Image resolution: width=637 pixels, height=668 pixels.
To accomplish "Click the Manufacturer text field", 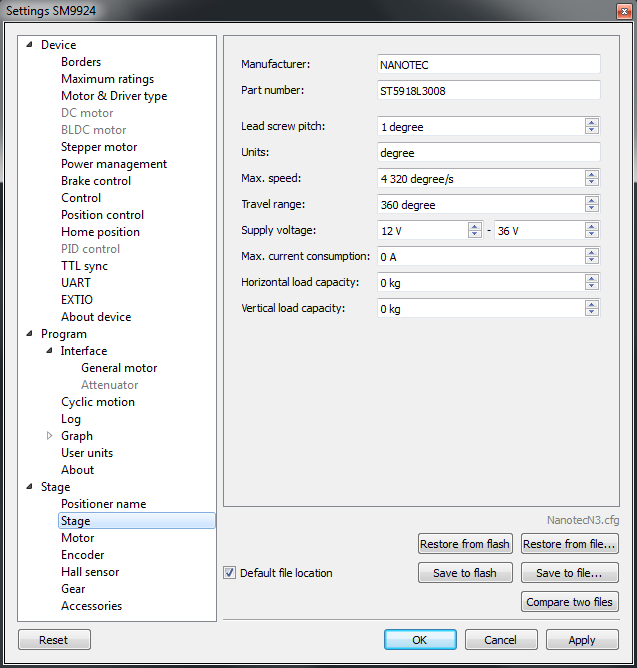I will [x=488, y=64].
